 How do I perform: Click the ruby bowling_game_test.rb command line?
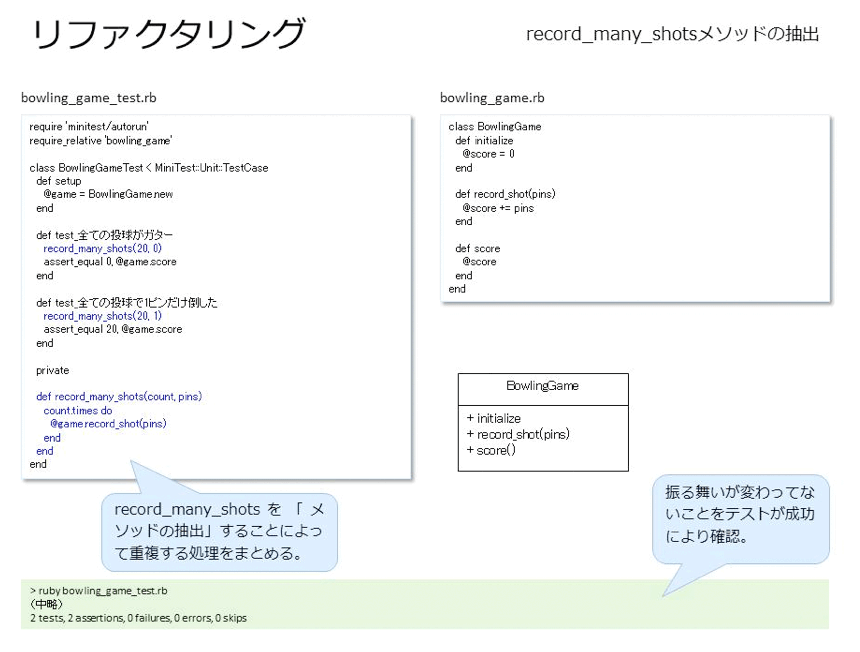click(x=99, y=591)
